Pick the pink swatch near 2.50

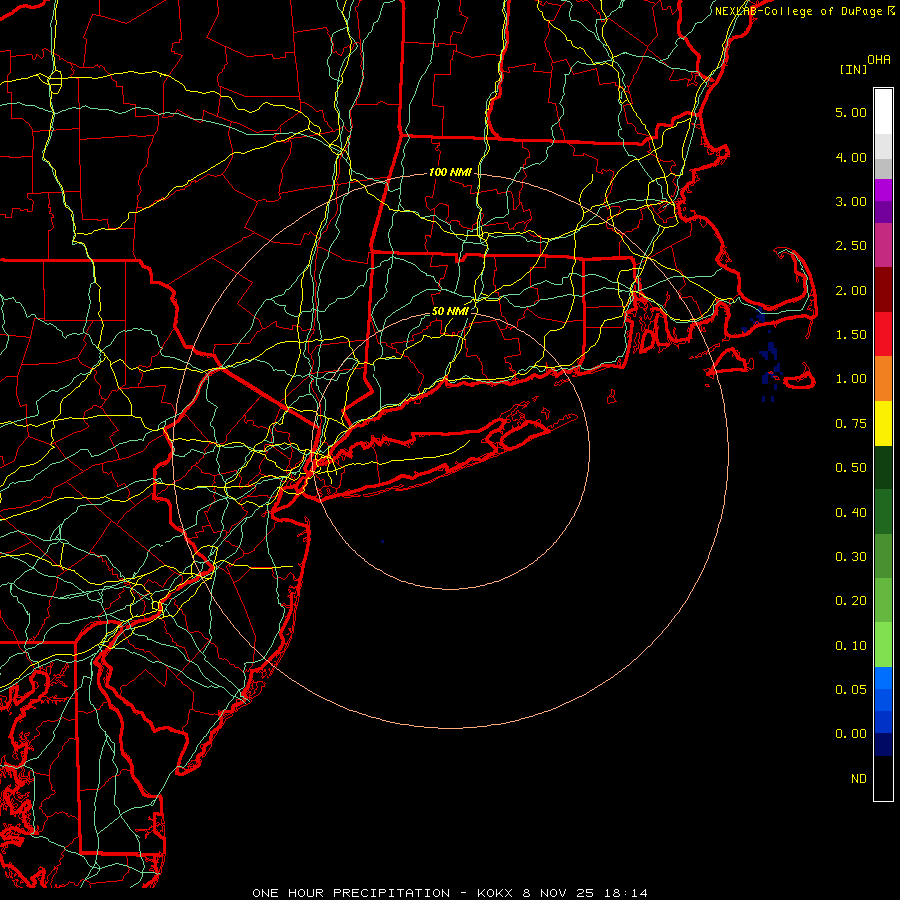point(883,246)
